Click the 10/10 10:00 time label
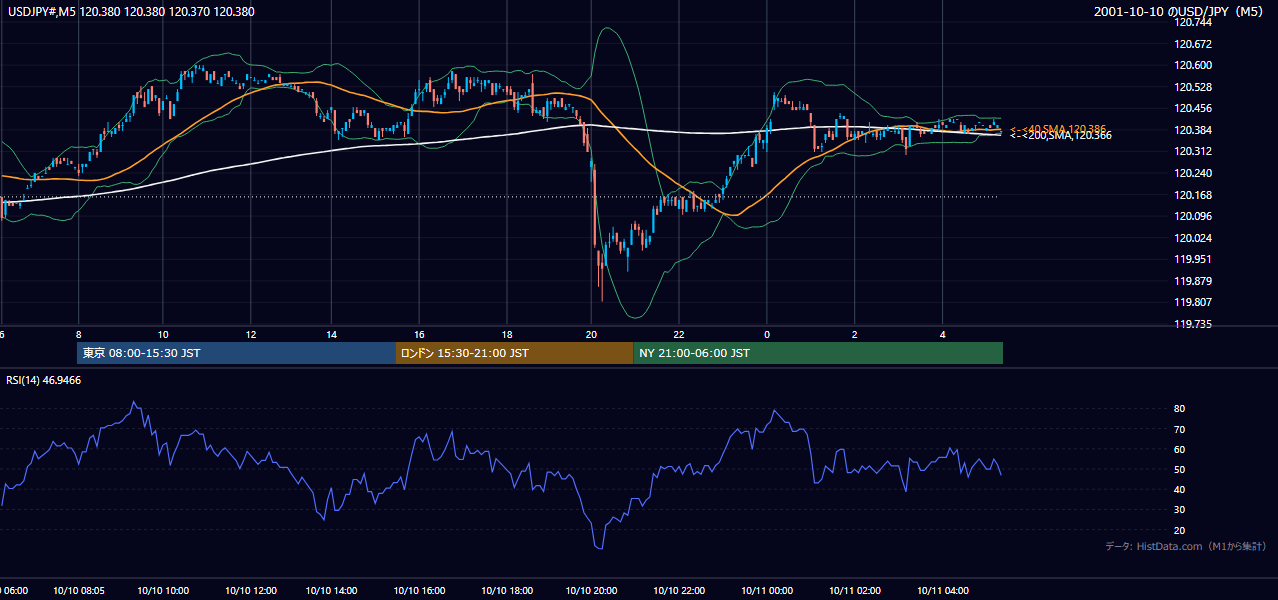 (163, 590)
